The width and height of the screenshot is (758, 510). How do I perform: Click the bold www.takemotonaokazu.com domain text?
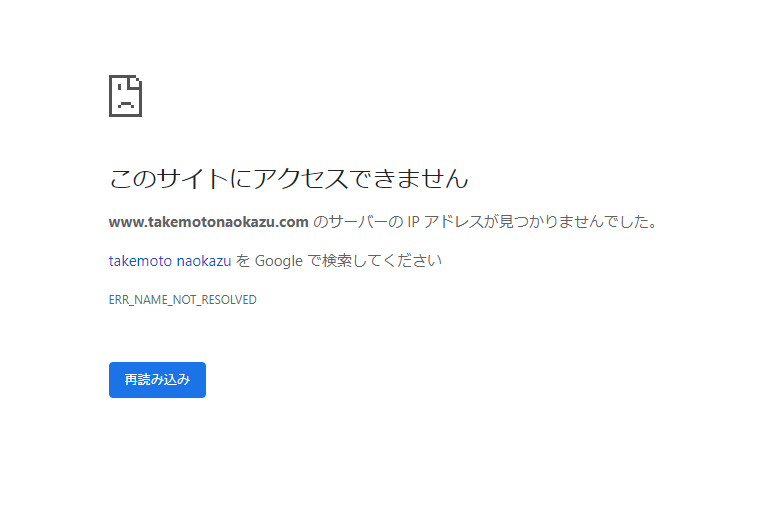(x=208, y=222)
